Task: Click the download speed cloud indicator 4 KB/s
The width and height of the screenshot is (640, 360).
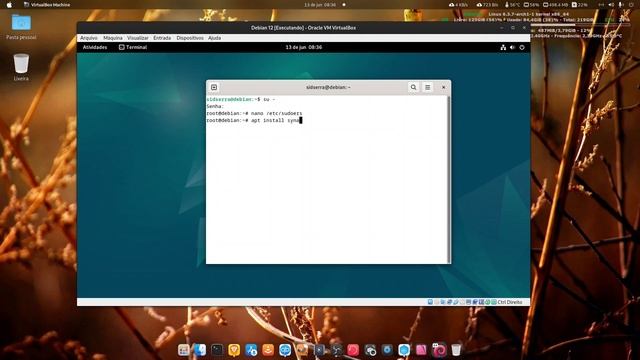Action: pyautogui.click(x=458, y=5)
